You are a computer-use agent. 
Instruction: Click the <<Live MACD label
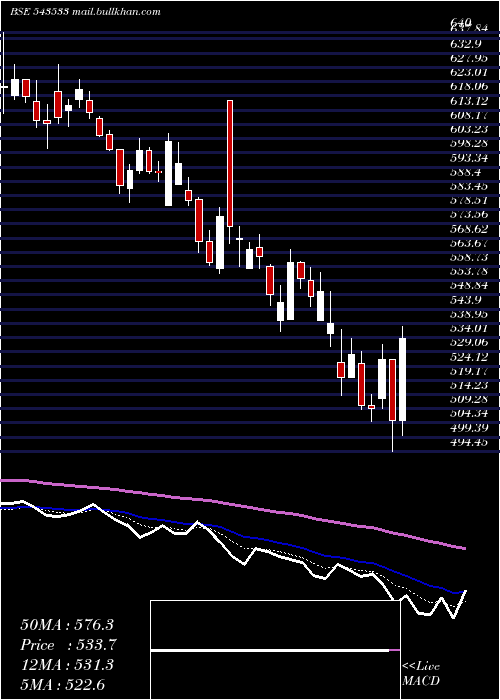click(421, 674)
